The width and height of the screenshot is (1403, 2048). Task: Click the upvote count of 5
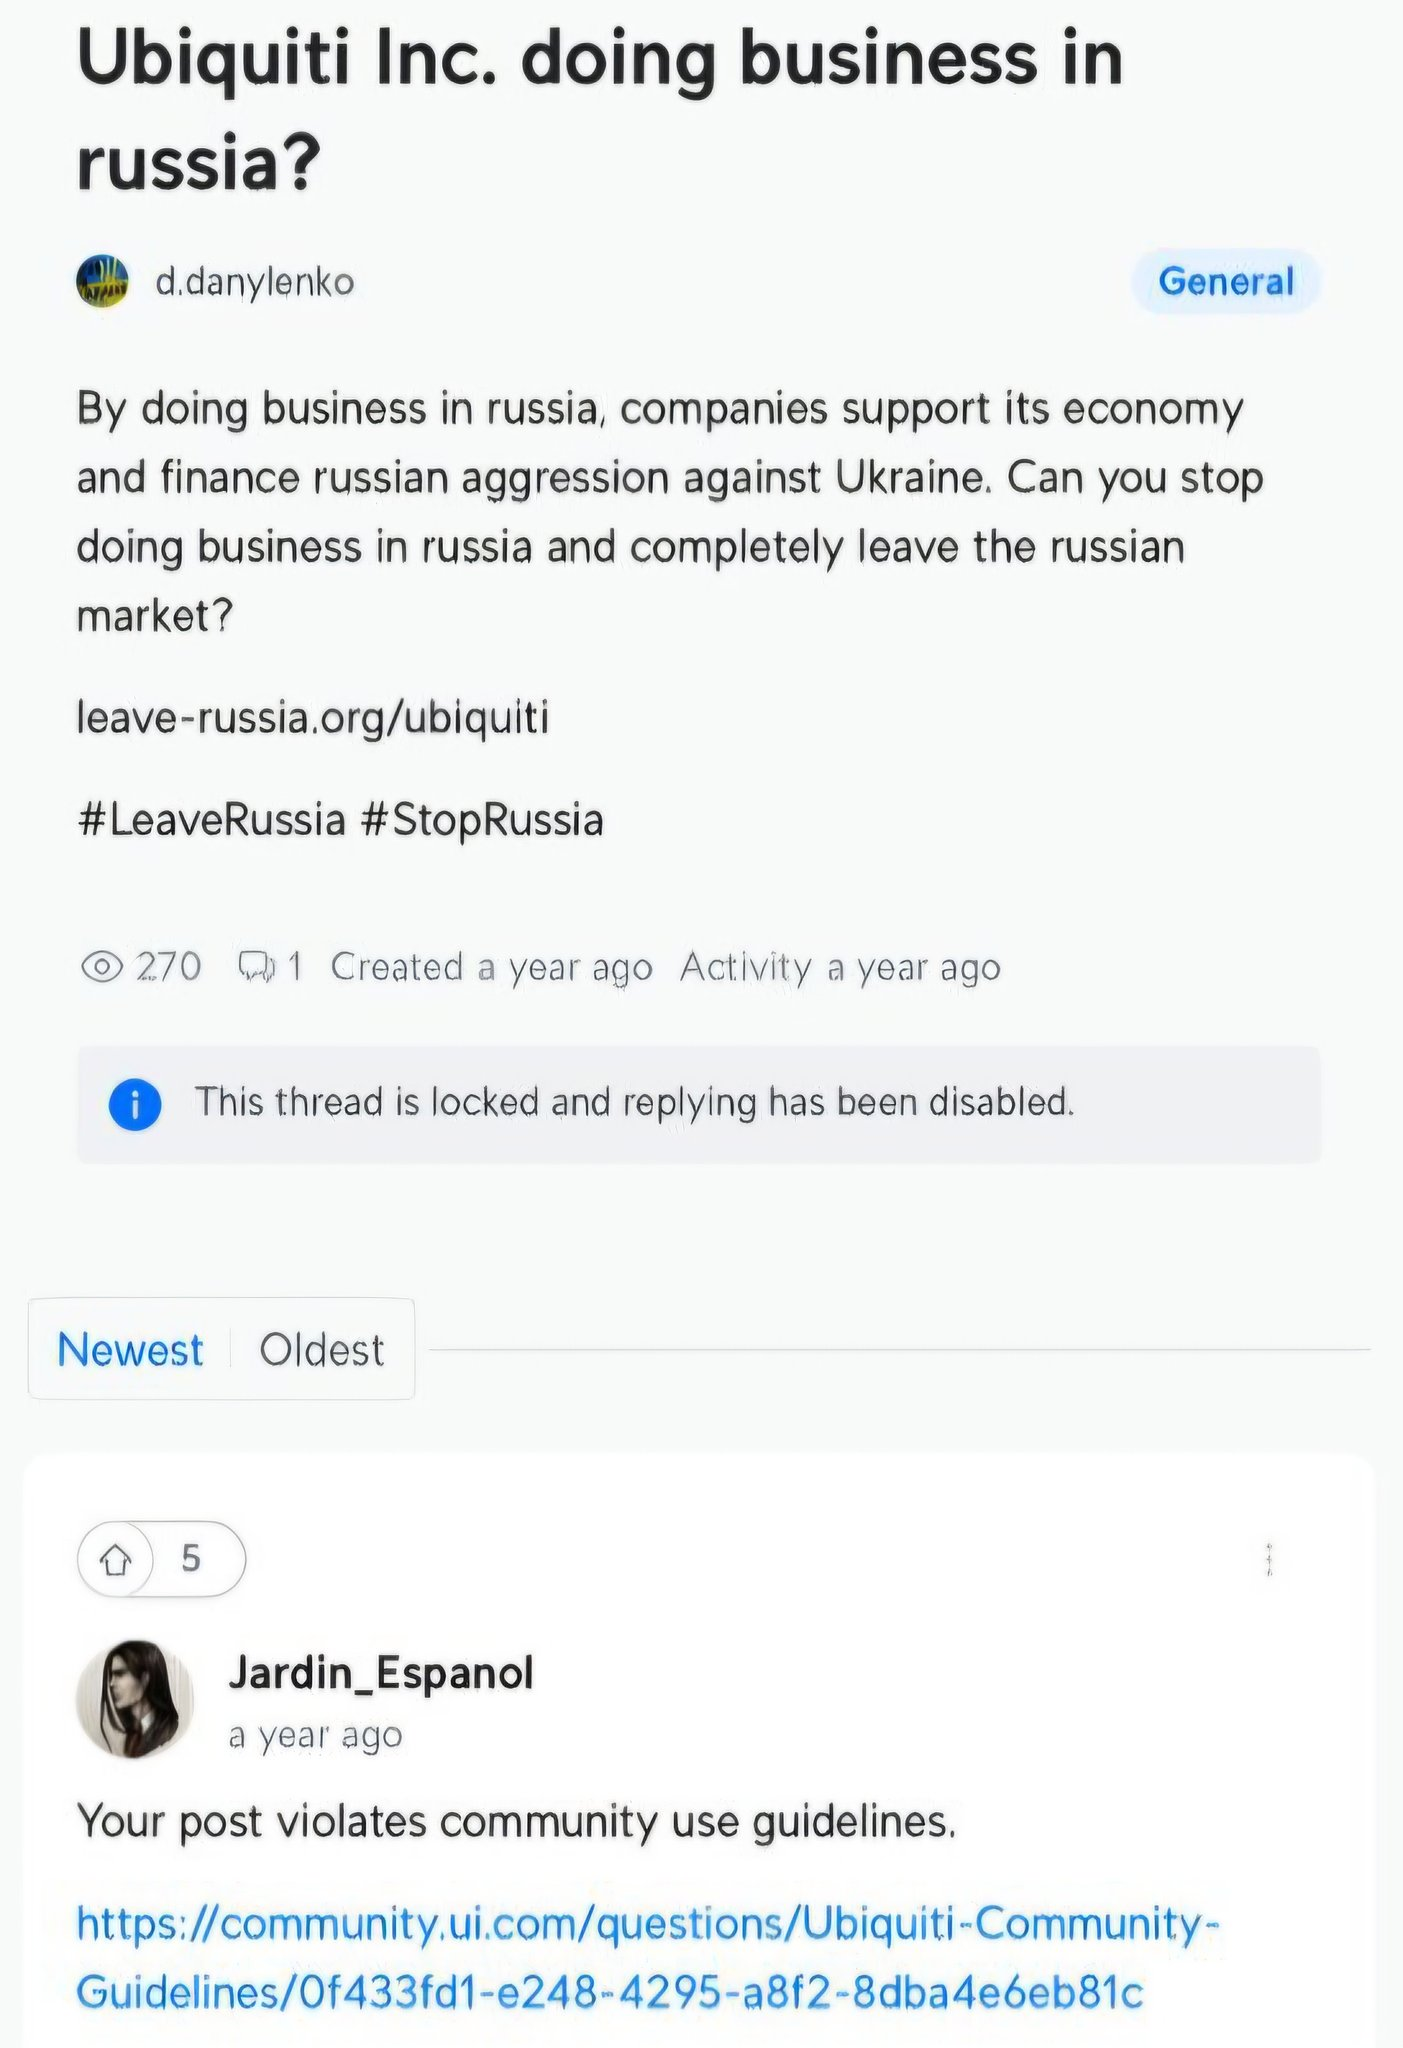coord(191,1558)
